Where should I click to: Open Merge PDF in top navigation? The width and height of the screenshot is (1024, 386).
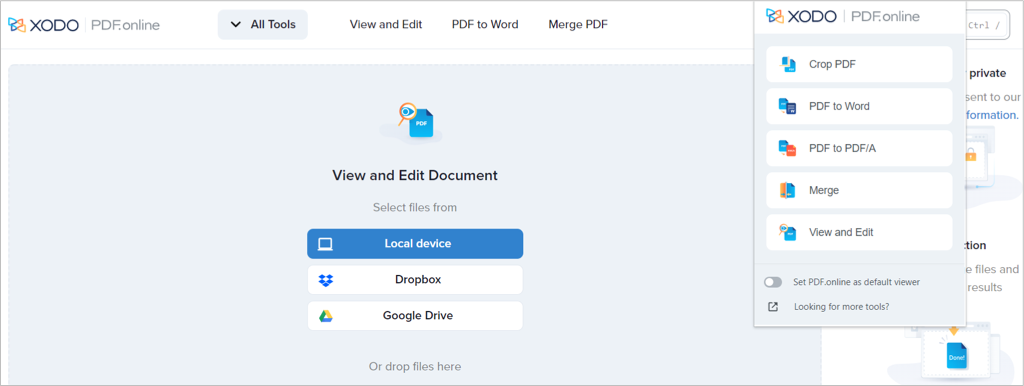coord(578,25)
